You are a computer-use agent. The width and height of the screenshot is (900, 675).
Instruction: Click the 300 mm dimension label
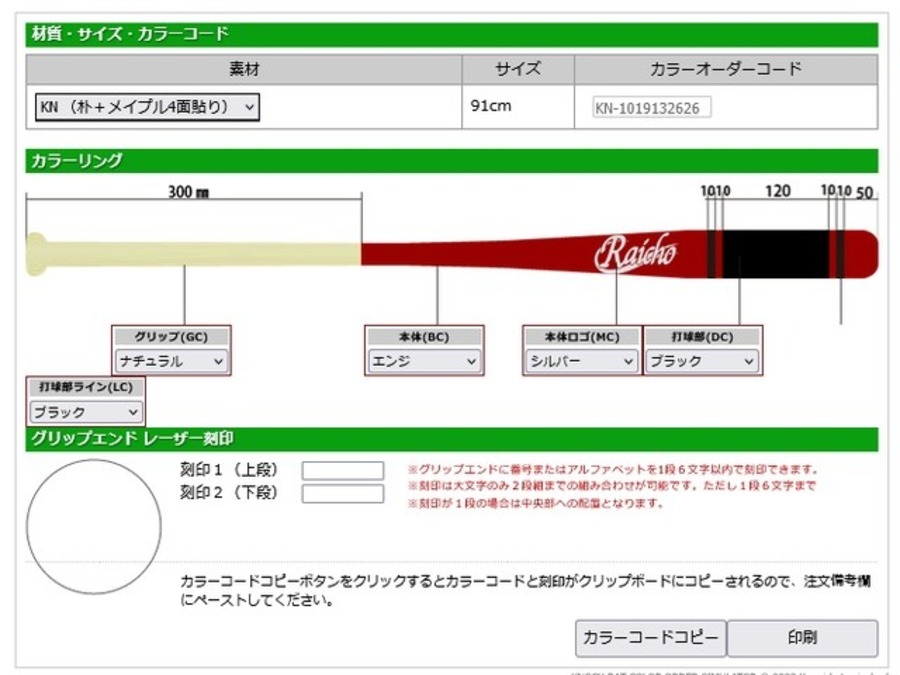coord(188,192)
